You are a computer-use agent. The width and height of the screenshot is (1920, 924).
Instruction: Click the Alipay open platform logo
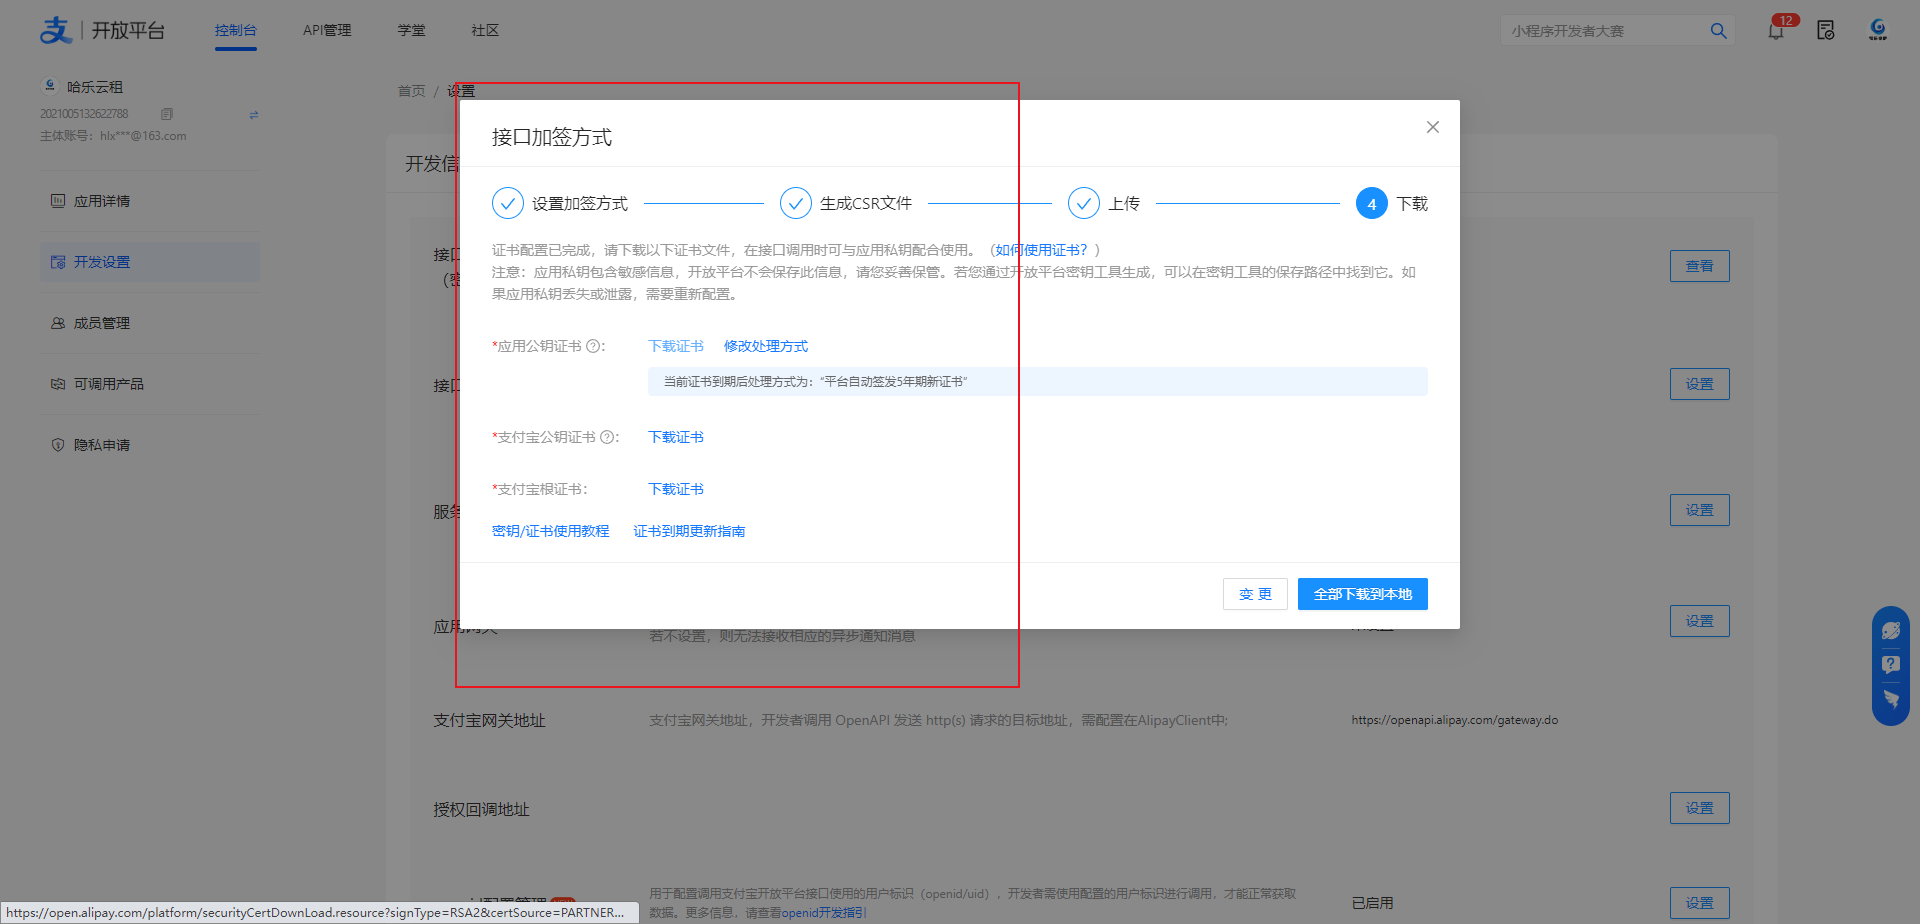(101, 30)
